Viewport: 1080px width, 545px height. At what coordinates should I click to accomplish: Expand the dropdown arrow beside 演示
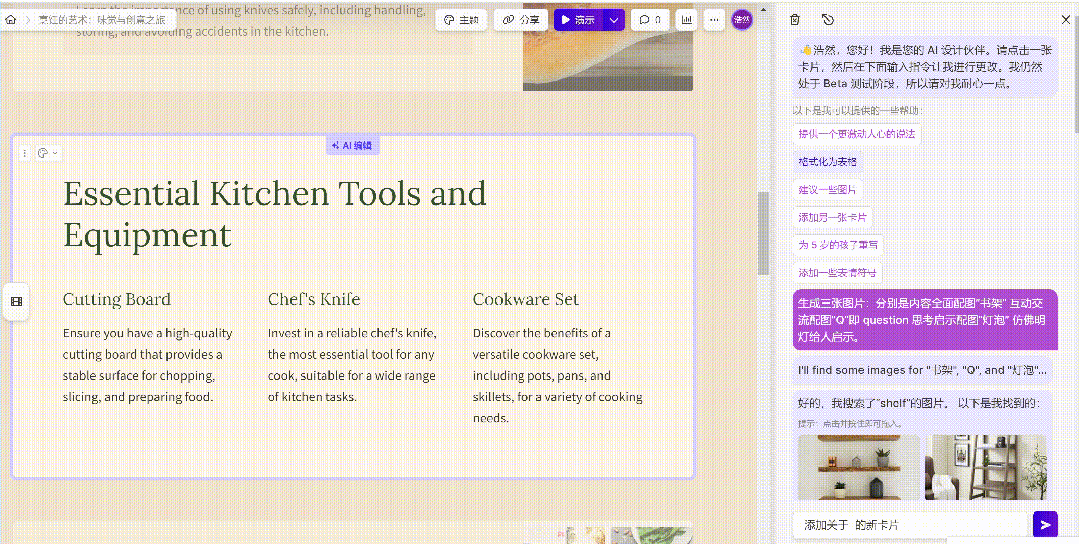pyautogui.click(x=614, y=19)
